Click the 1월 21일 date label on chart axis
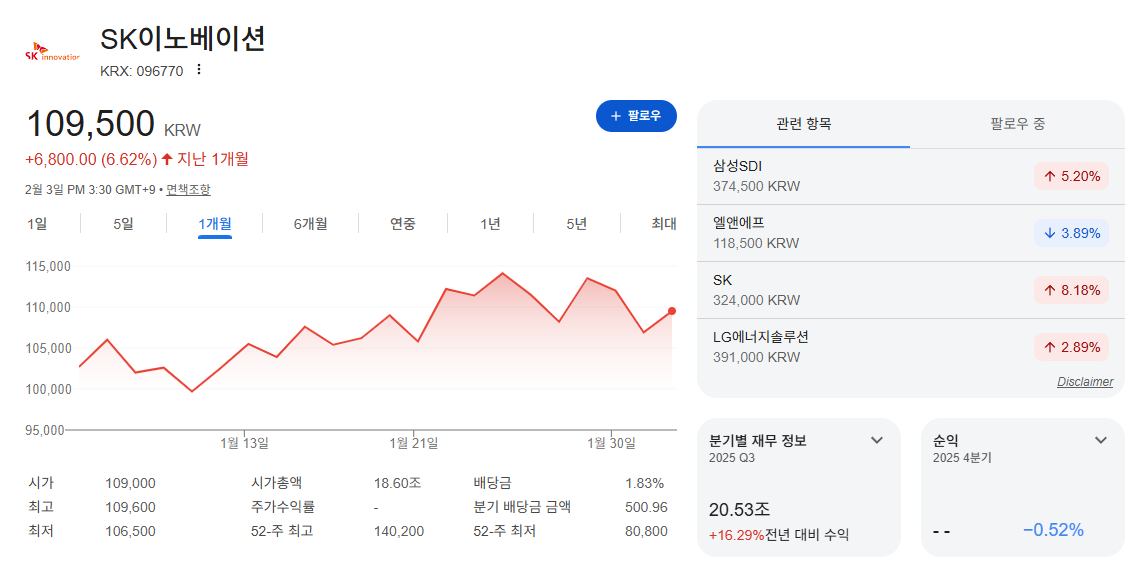The height and width of the screenshot is (571, 1144). (414, 443)
